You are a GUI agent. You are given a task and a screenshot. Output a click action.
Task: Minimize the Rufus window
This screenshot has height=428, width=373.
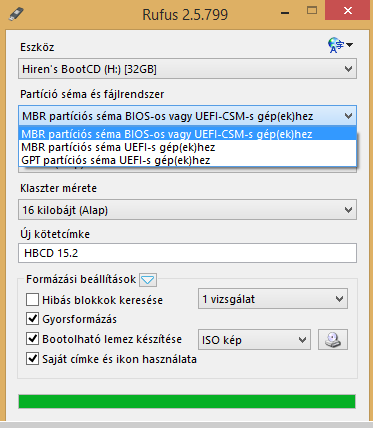point(285,13)
